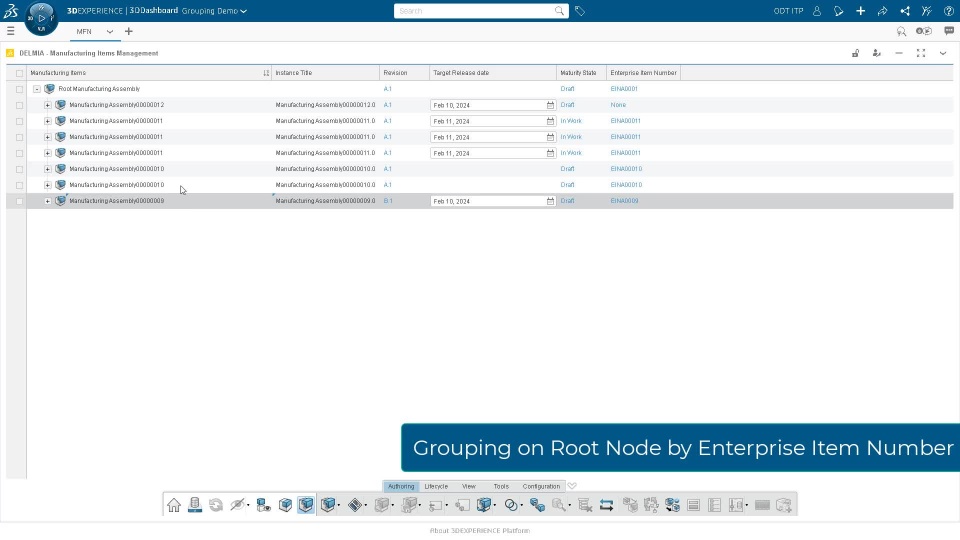Viewport: 960px width, 540px height.
Task: Select the MFN dashboard tab
Action: point(84,31)
